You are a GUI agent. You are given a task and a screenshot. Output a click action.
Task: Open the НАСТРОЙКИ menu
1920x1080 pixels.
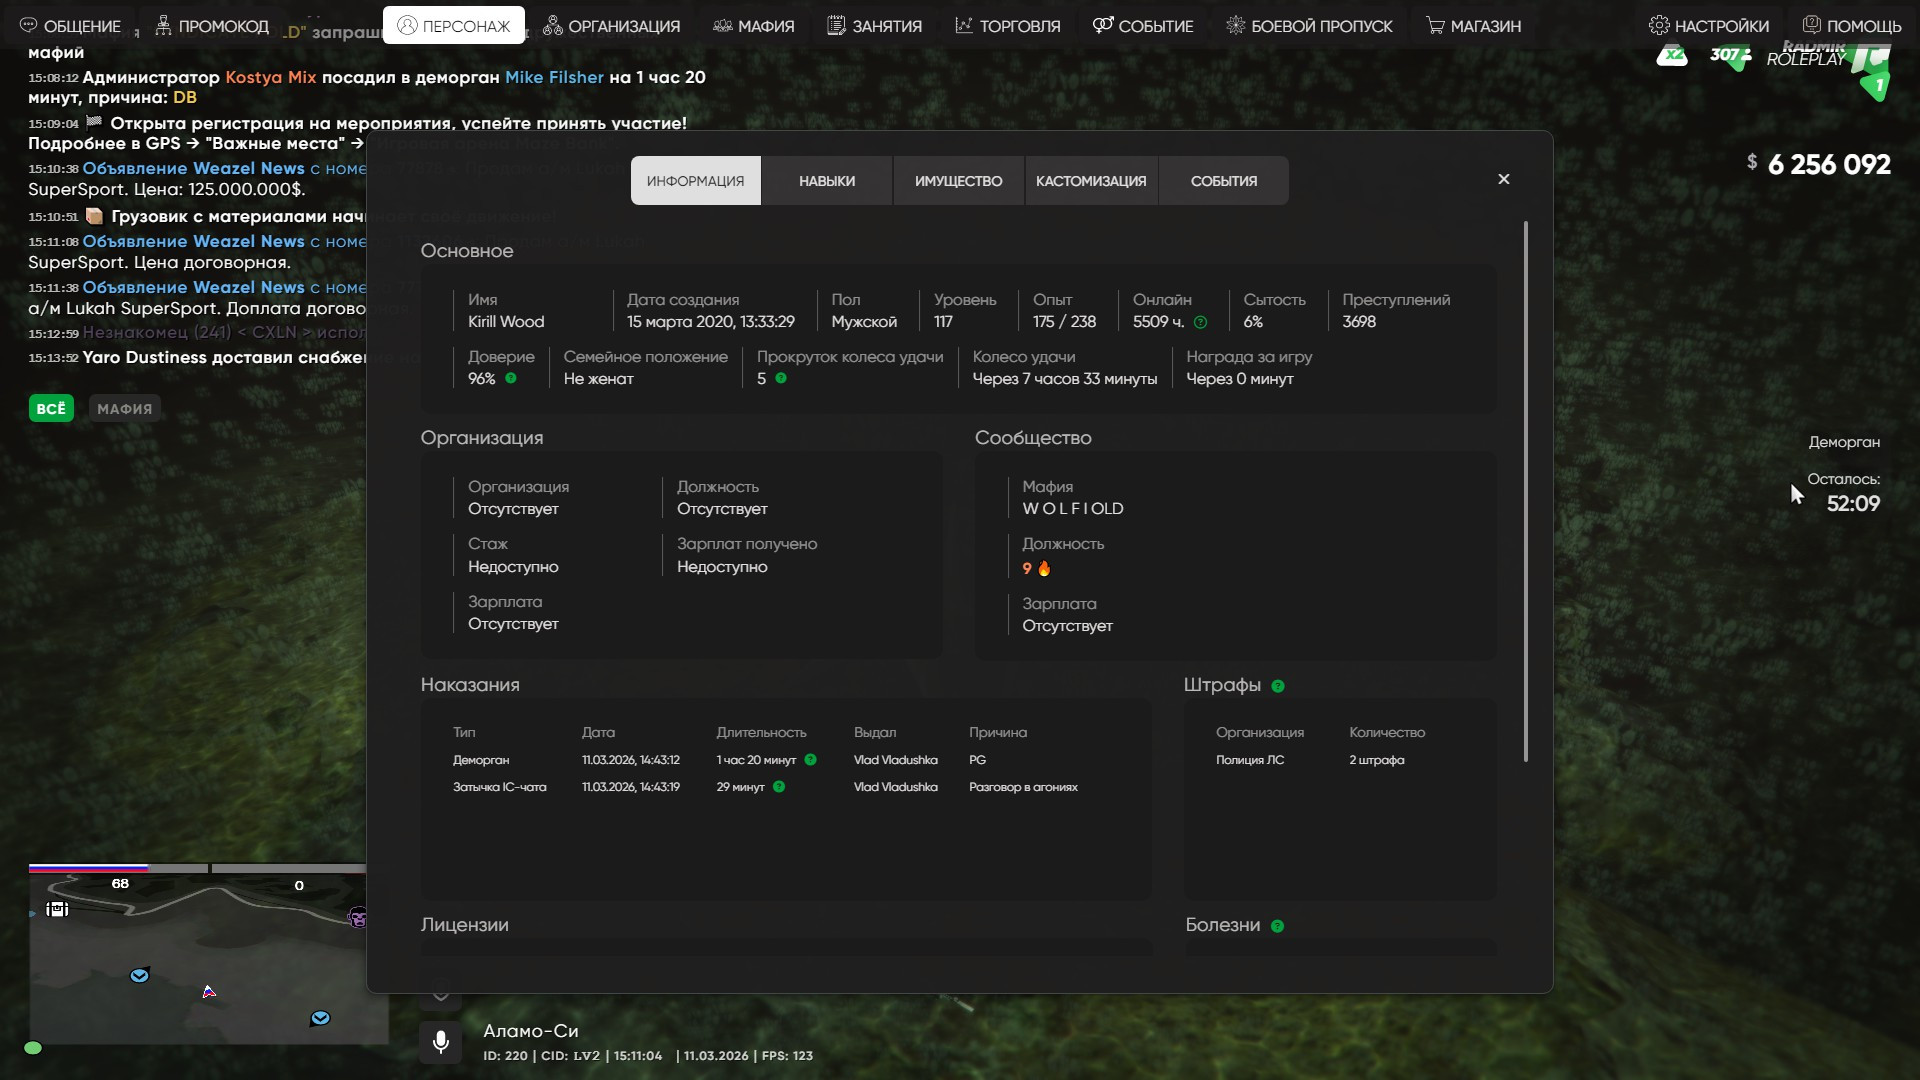[1708, 26]
